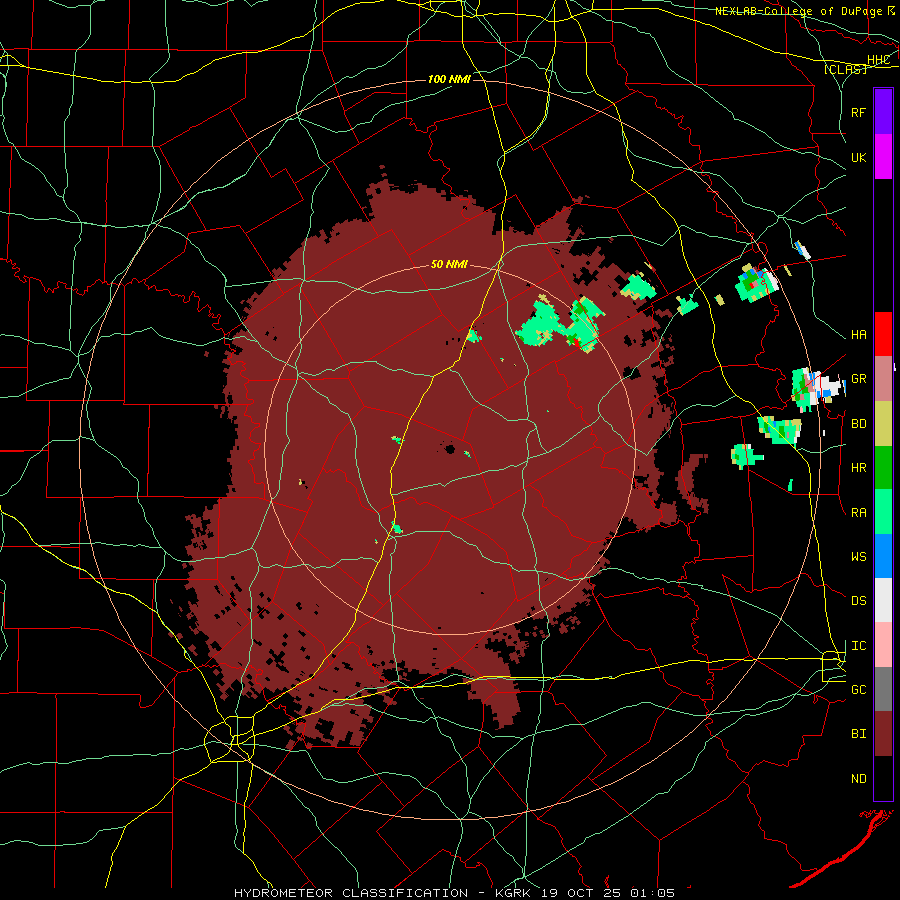Image resolution: width=900 pixels, height=900 pixels.
Task: Click the RF legend label
Action: [859, 112]
